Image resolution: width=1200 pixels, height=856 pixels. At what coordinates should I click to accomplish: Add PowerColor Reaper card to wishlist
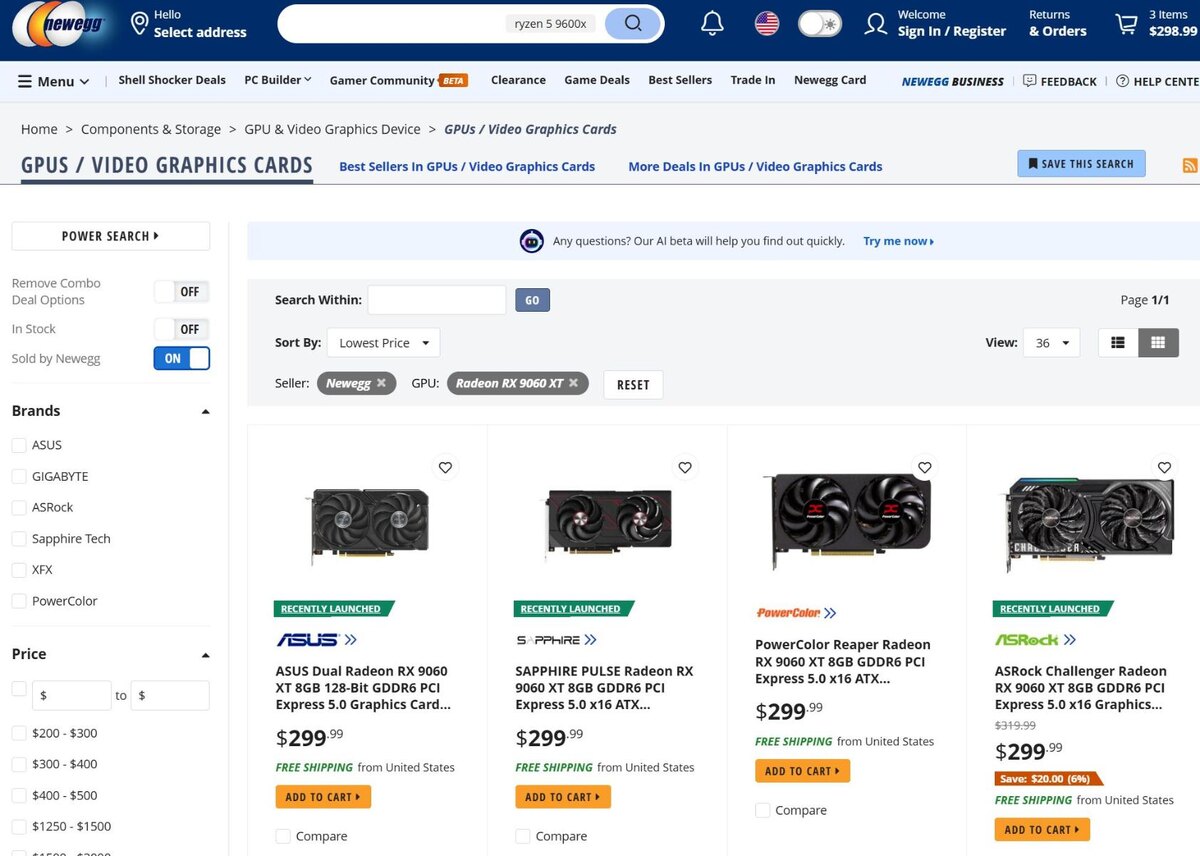tap(925, 467)
